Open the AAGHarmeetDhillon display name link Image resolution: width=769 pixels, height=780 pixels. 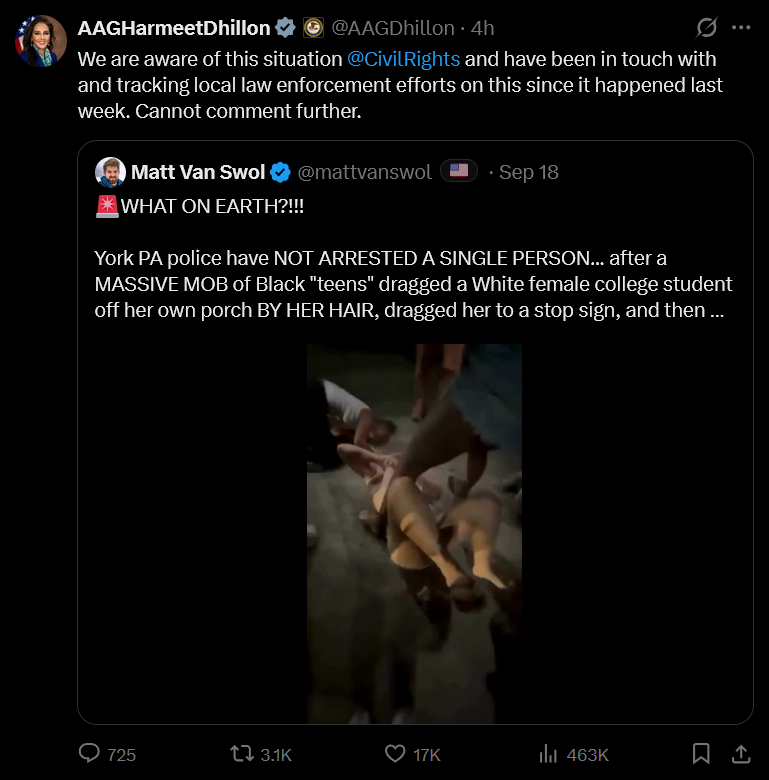coord(174,28)
